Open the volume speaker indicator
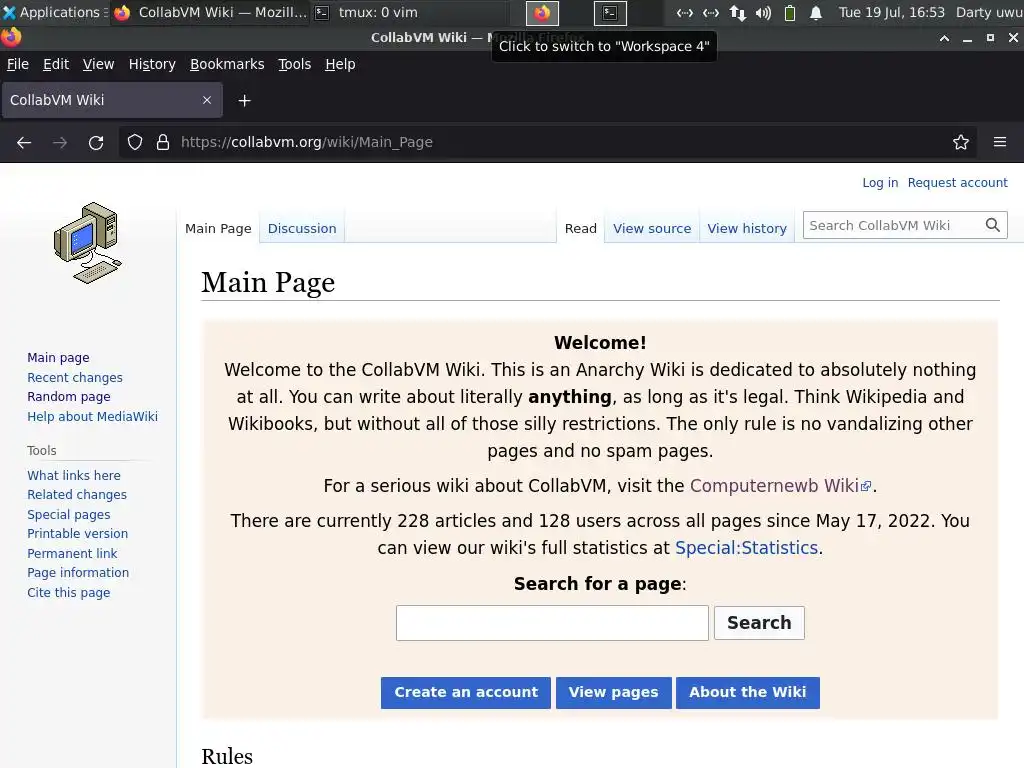Viewport: 1024px width, 768px height. tap(763, 12)
